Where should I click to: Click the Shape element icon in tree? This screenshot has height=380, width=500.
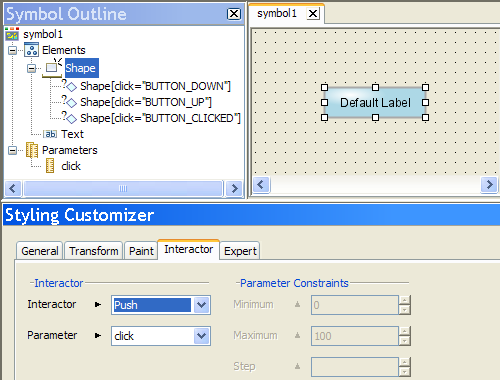coord(52,68)
